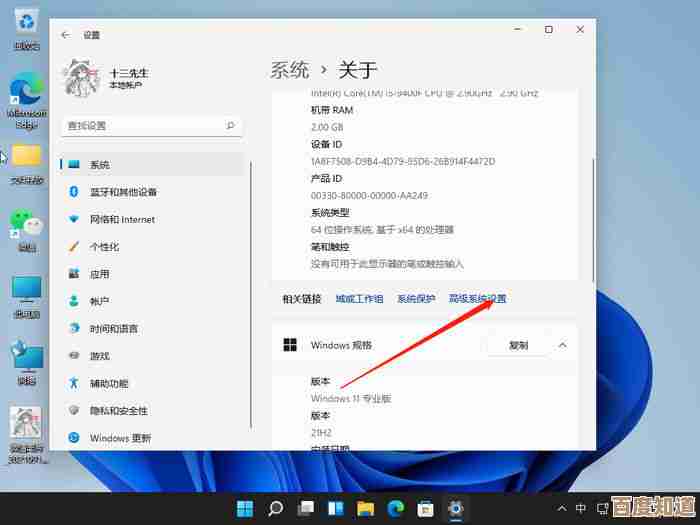The width and height of the screenshot is (700, 525).
Task: Click the Windows Start button on taskbar
Action: tap(245, 508)
